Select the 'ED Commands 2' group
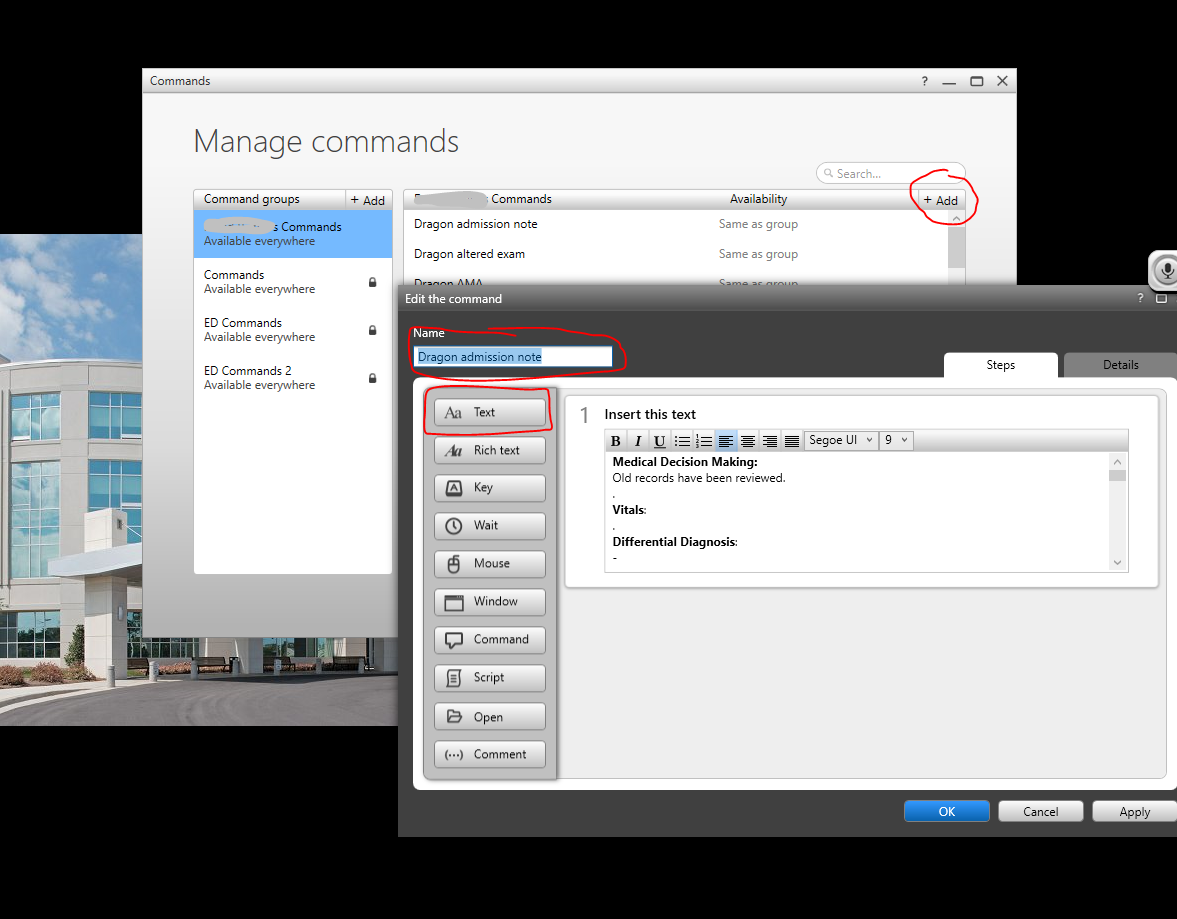The width and height of the screenshot is (1177, 919). [293, 378]
